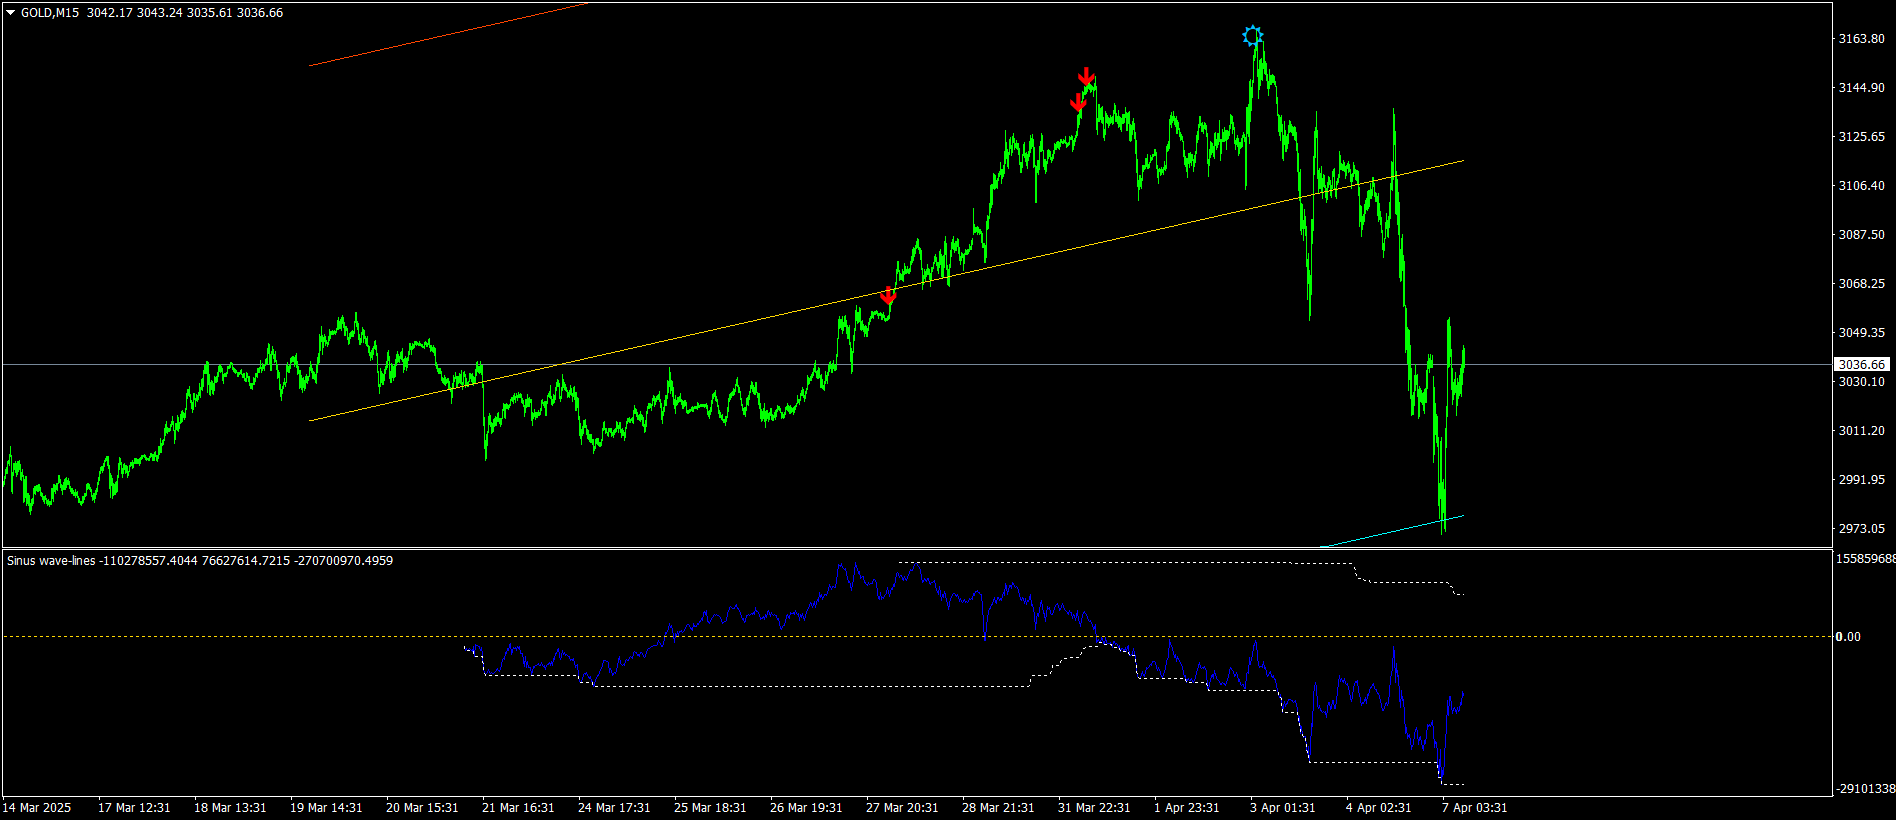This screenshot has height=820, width=1896.
Task: Click the 2973.05 price scale label
Action: 1861,529
